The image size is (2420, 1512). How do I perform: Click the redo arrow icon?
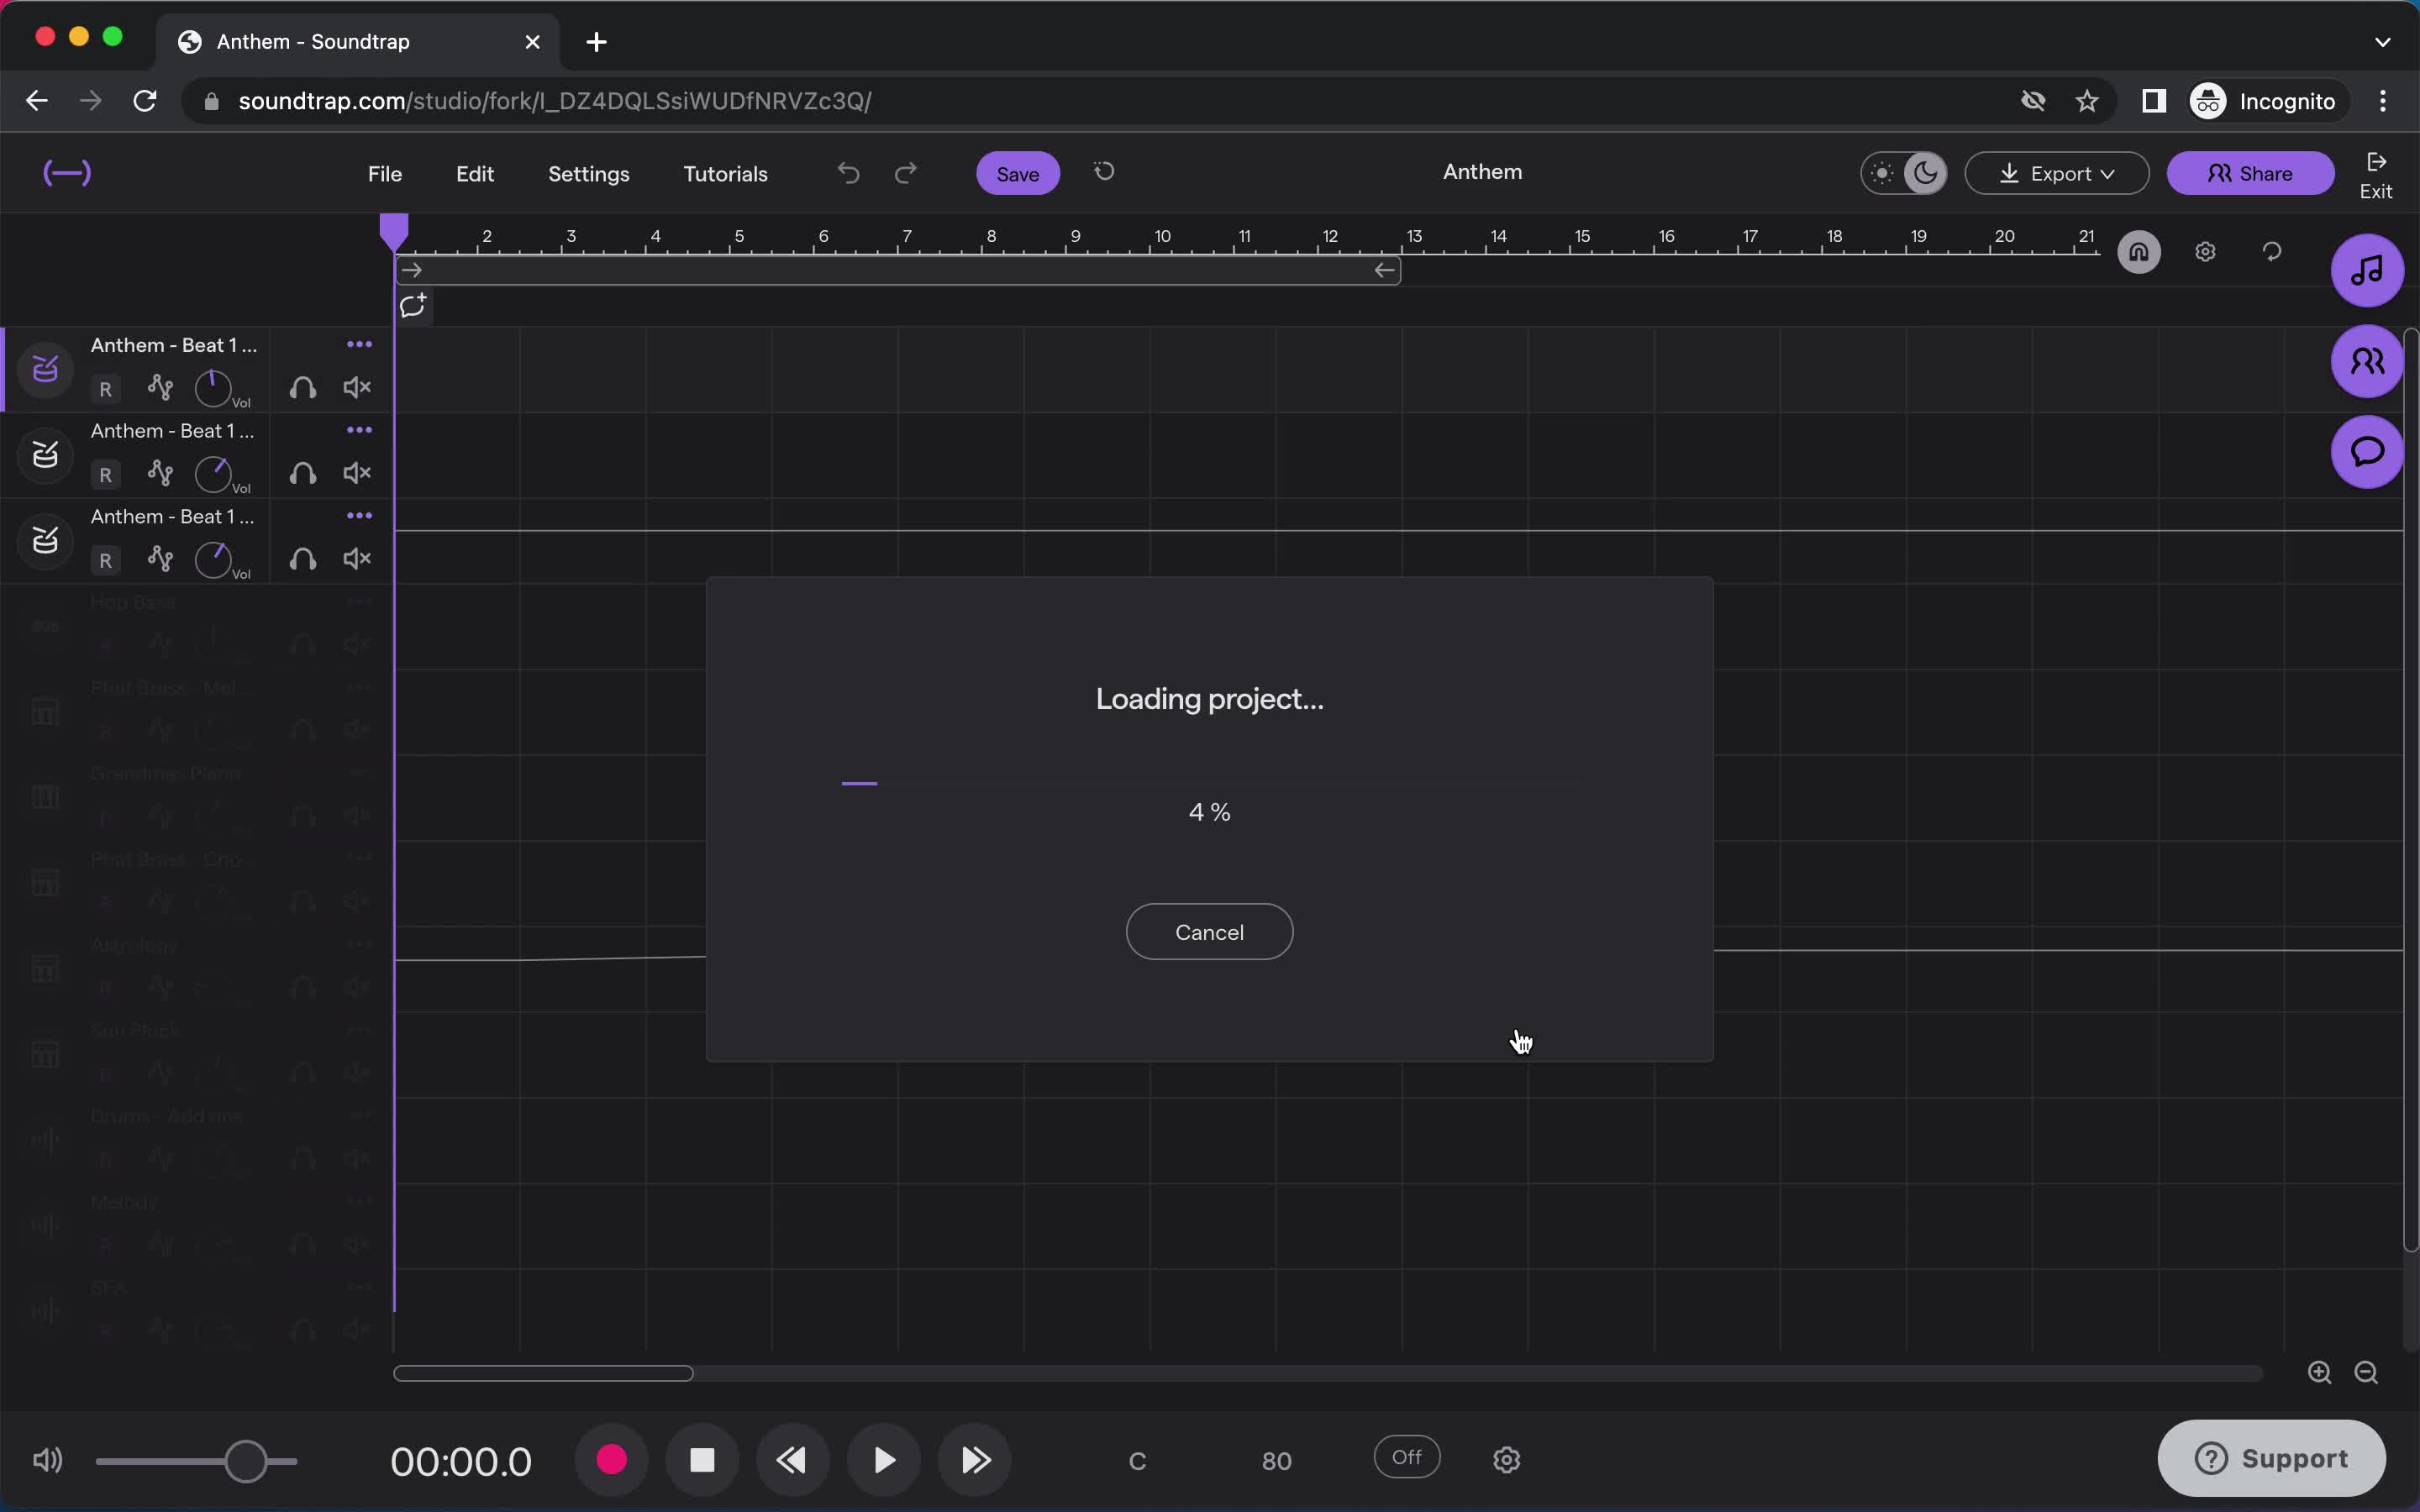click(x=906, y=174)
